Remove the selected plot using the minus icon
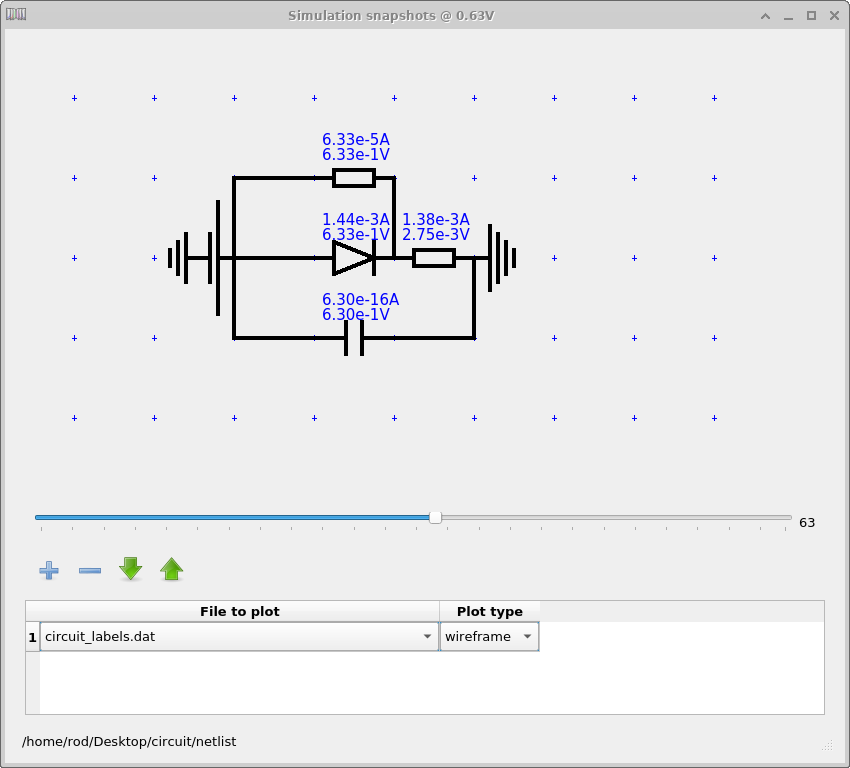850x768 pixels. [89, 569]
